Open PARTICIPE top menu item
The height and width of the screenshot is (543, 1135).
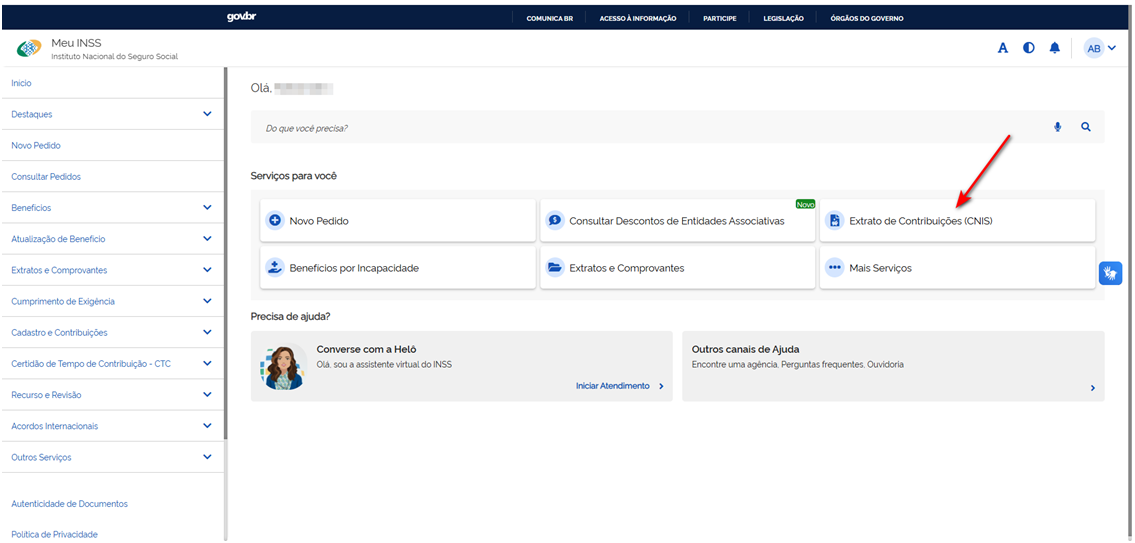(x=720, y=19)
